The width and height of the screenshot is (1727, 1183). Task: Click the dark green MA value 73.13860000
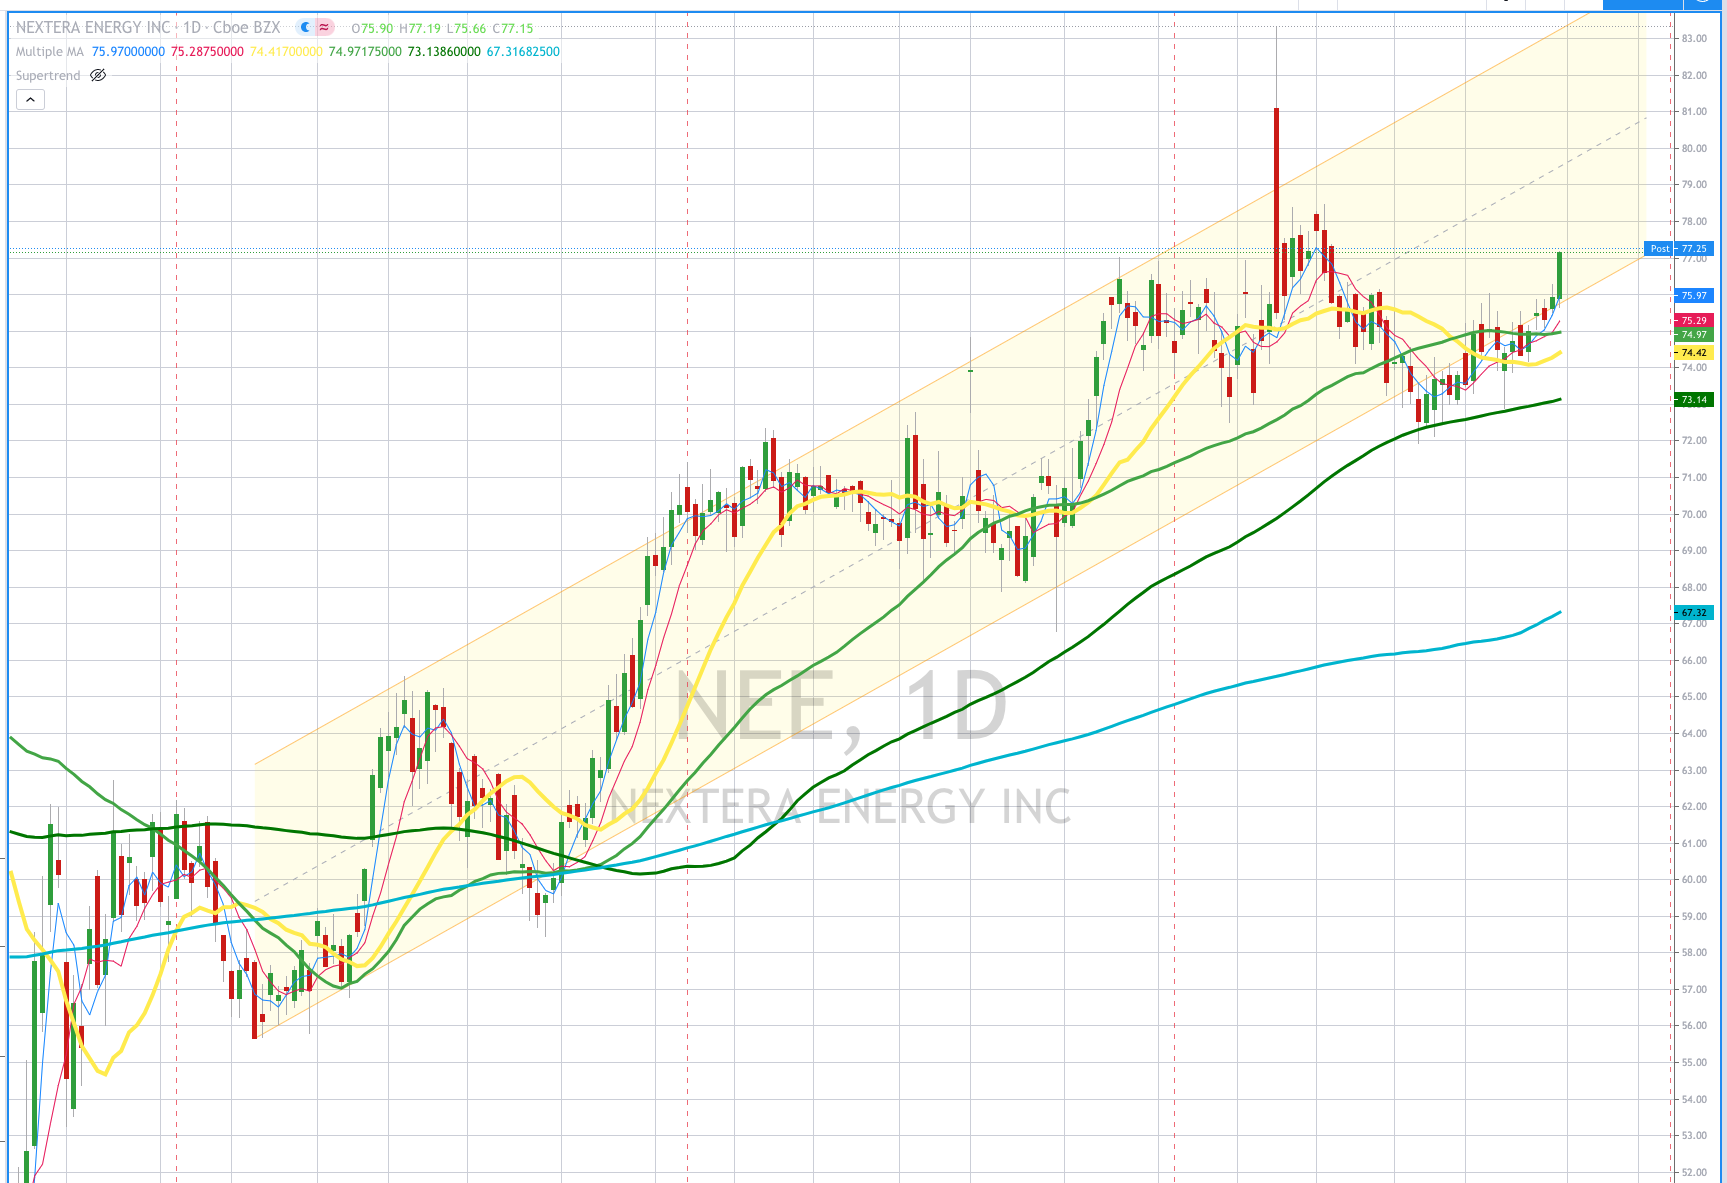(x=444, y=52)
